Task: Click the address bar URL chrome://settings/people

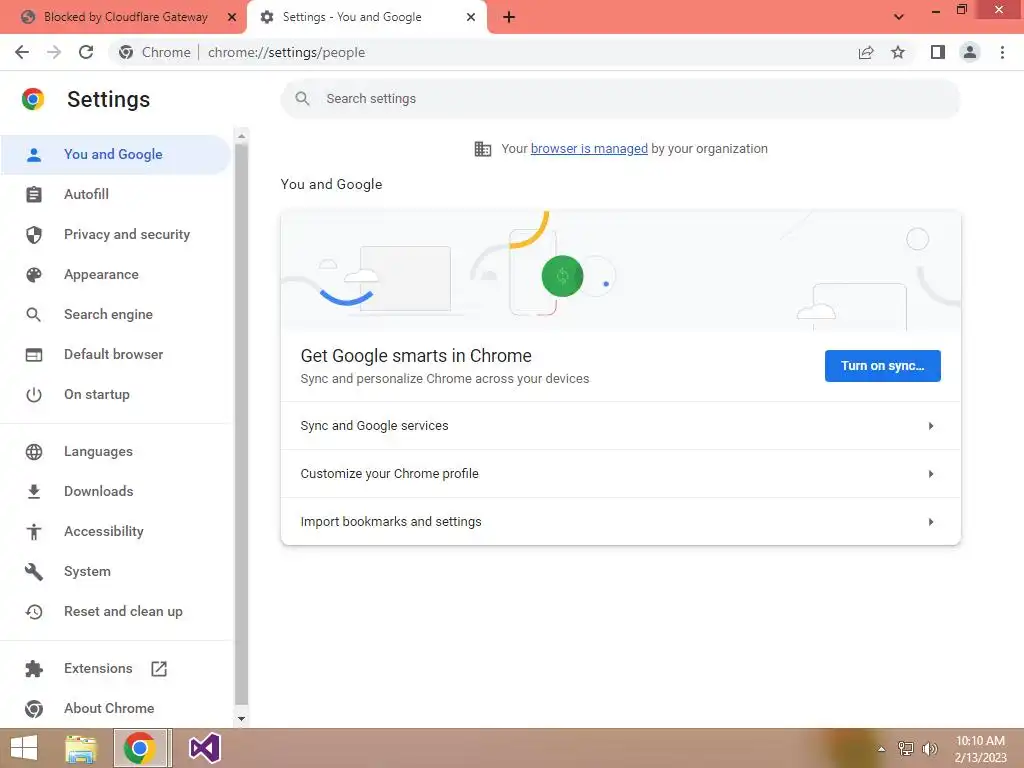Action: pyautogui.click(x=286, y=52)
